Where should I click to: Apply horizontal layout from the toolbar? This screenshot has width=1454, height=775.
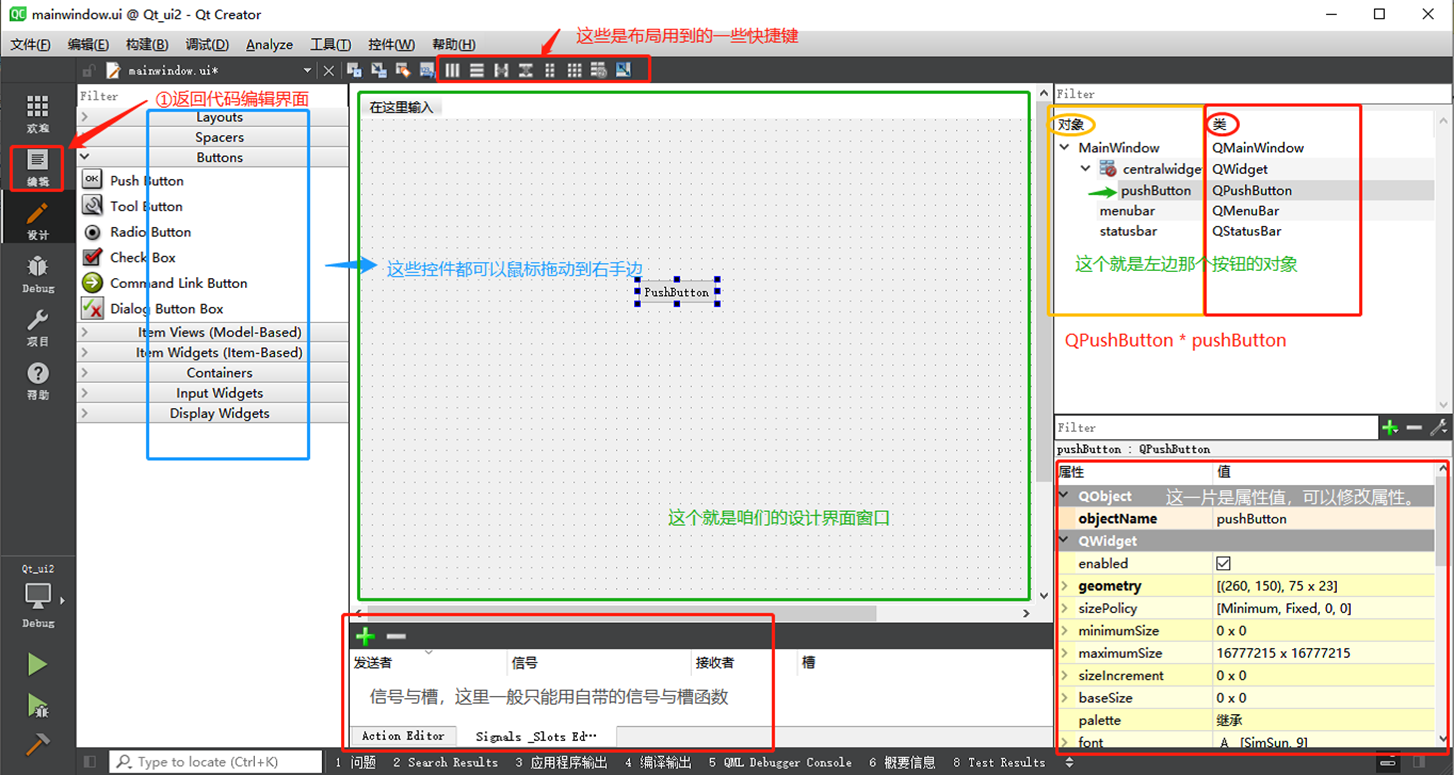(x=452, y=70)
